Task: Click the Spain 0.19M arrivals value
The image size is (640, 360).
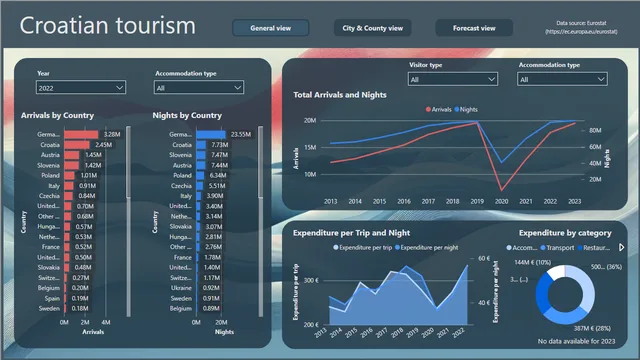Action: 80,298
